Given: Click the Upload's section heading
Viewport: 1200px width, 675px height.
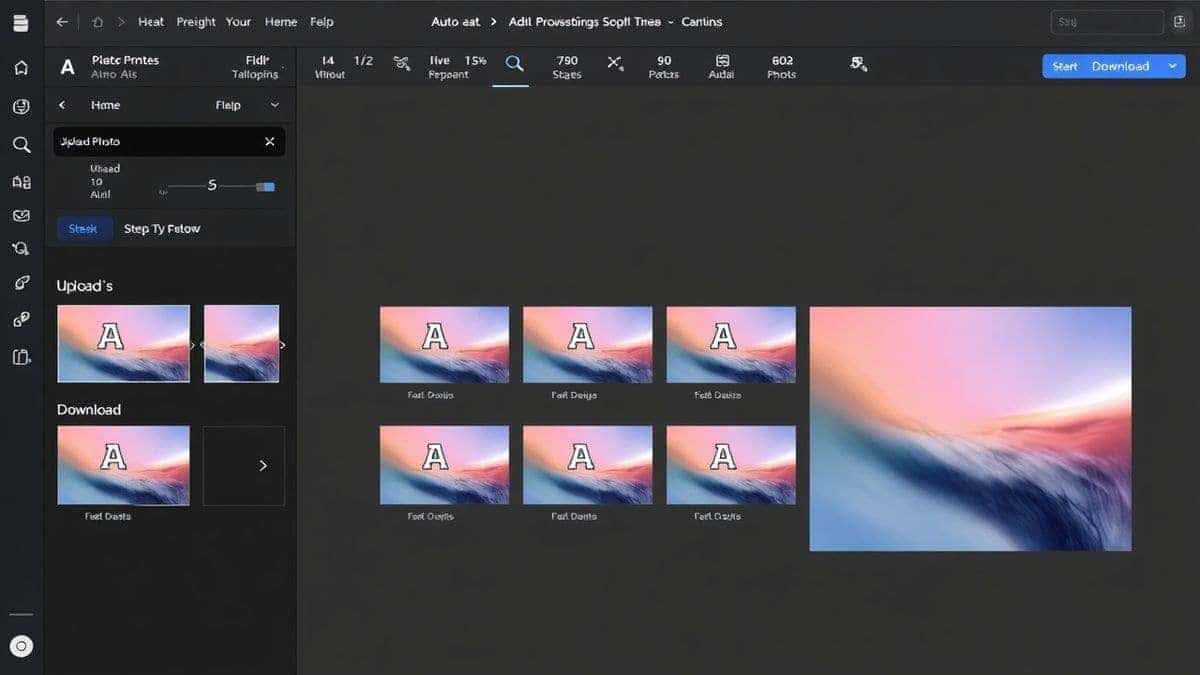Looking at the screenshot, I should pyautogui.click(x=85, y=286).
